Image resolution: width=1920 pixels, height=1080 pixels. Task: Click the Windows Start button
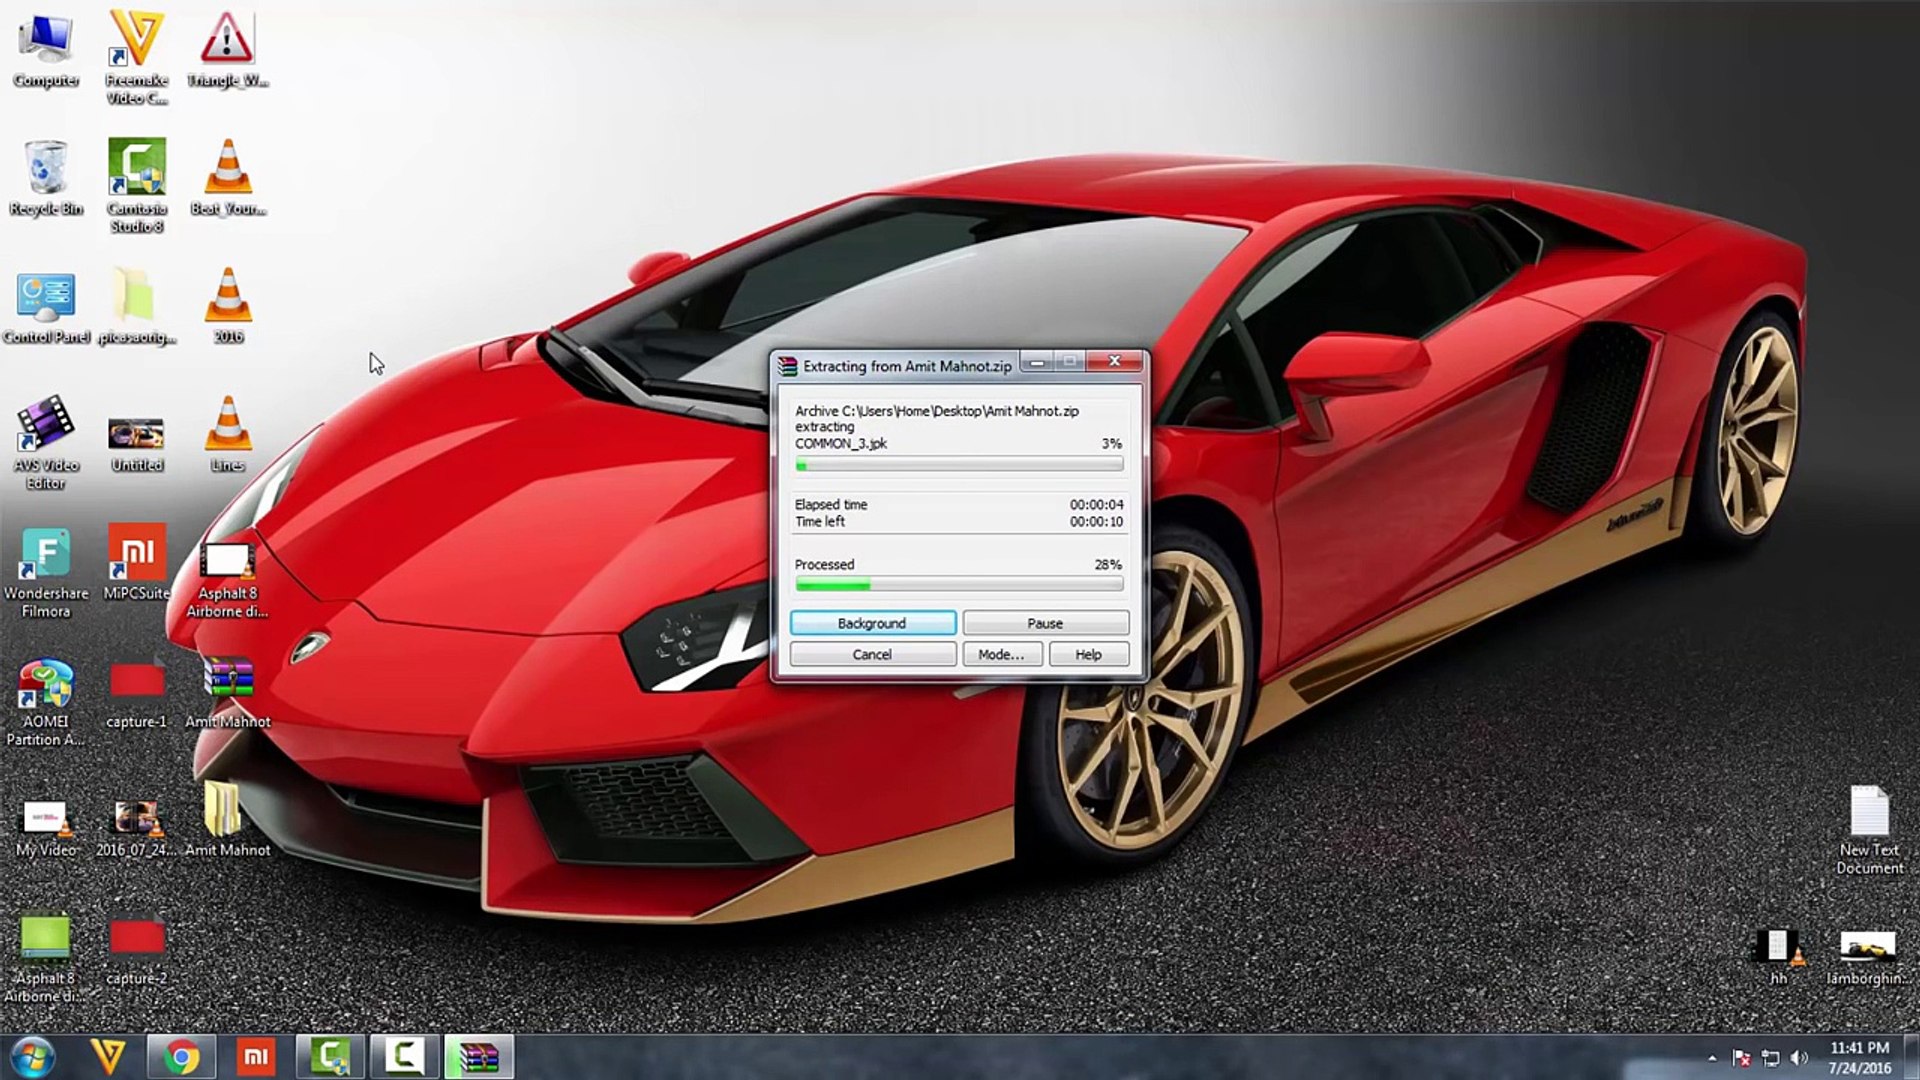pyautogui.click(x=32, y=1057)
